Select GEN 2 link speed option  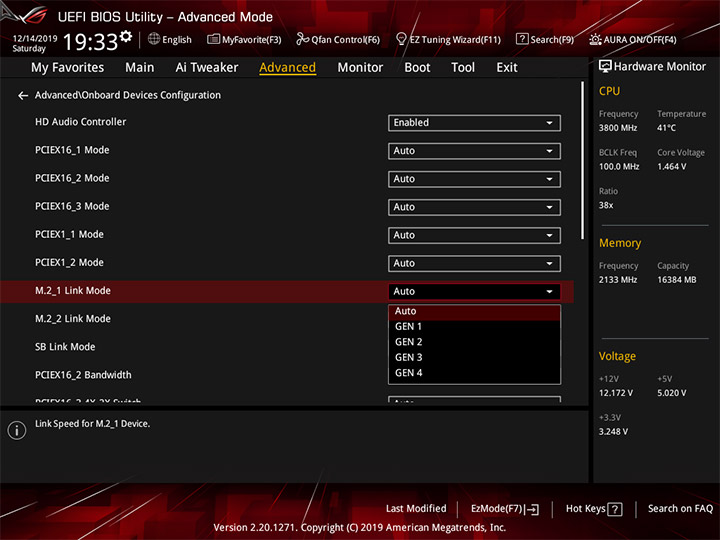point(474,342)
